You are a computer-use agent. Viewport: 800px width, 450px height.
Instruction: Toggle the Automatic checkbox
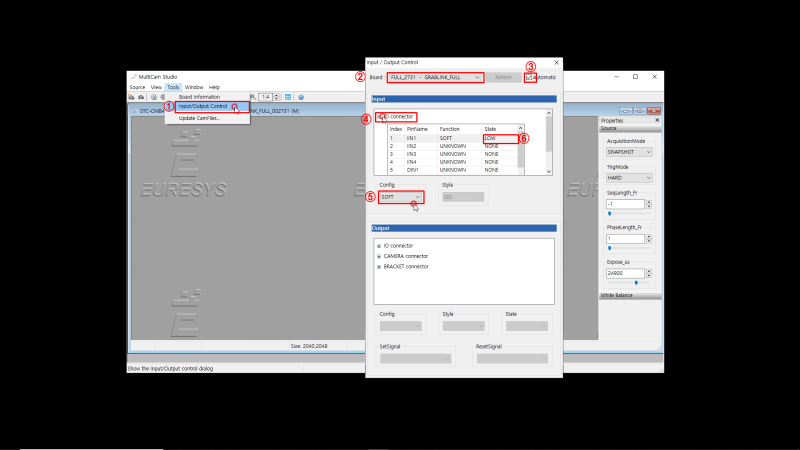click(x=529, y=78)
